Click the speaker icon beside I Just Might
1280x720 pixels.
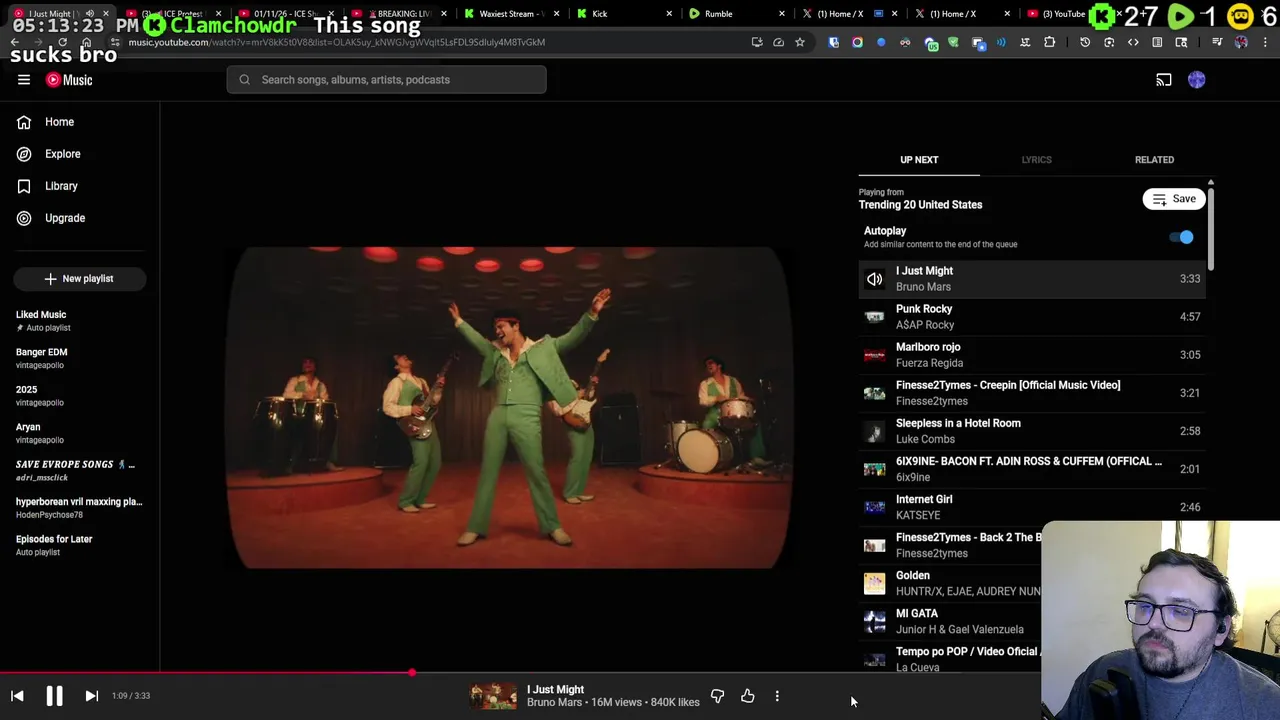coord(875,279)
